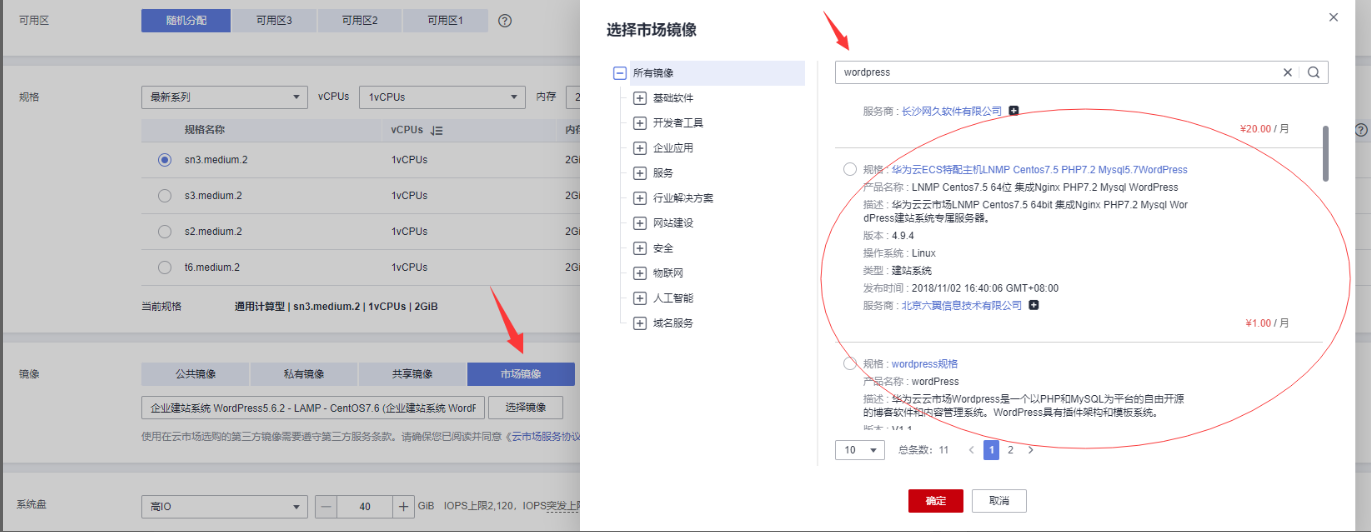Open the 高IO disk type dropdown
Screen dimensions: 1371x532
[x=224, y=507]
